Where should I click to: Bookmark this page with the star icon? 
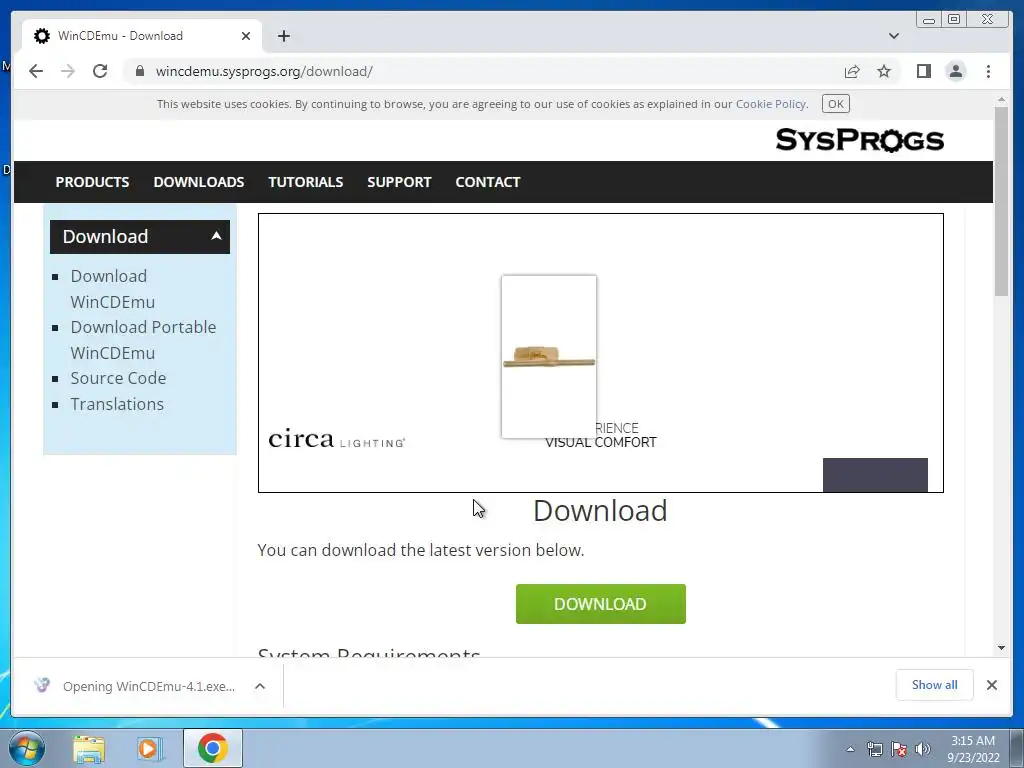pos(884,71)
